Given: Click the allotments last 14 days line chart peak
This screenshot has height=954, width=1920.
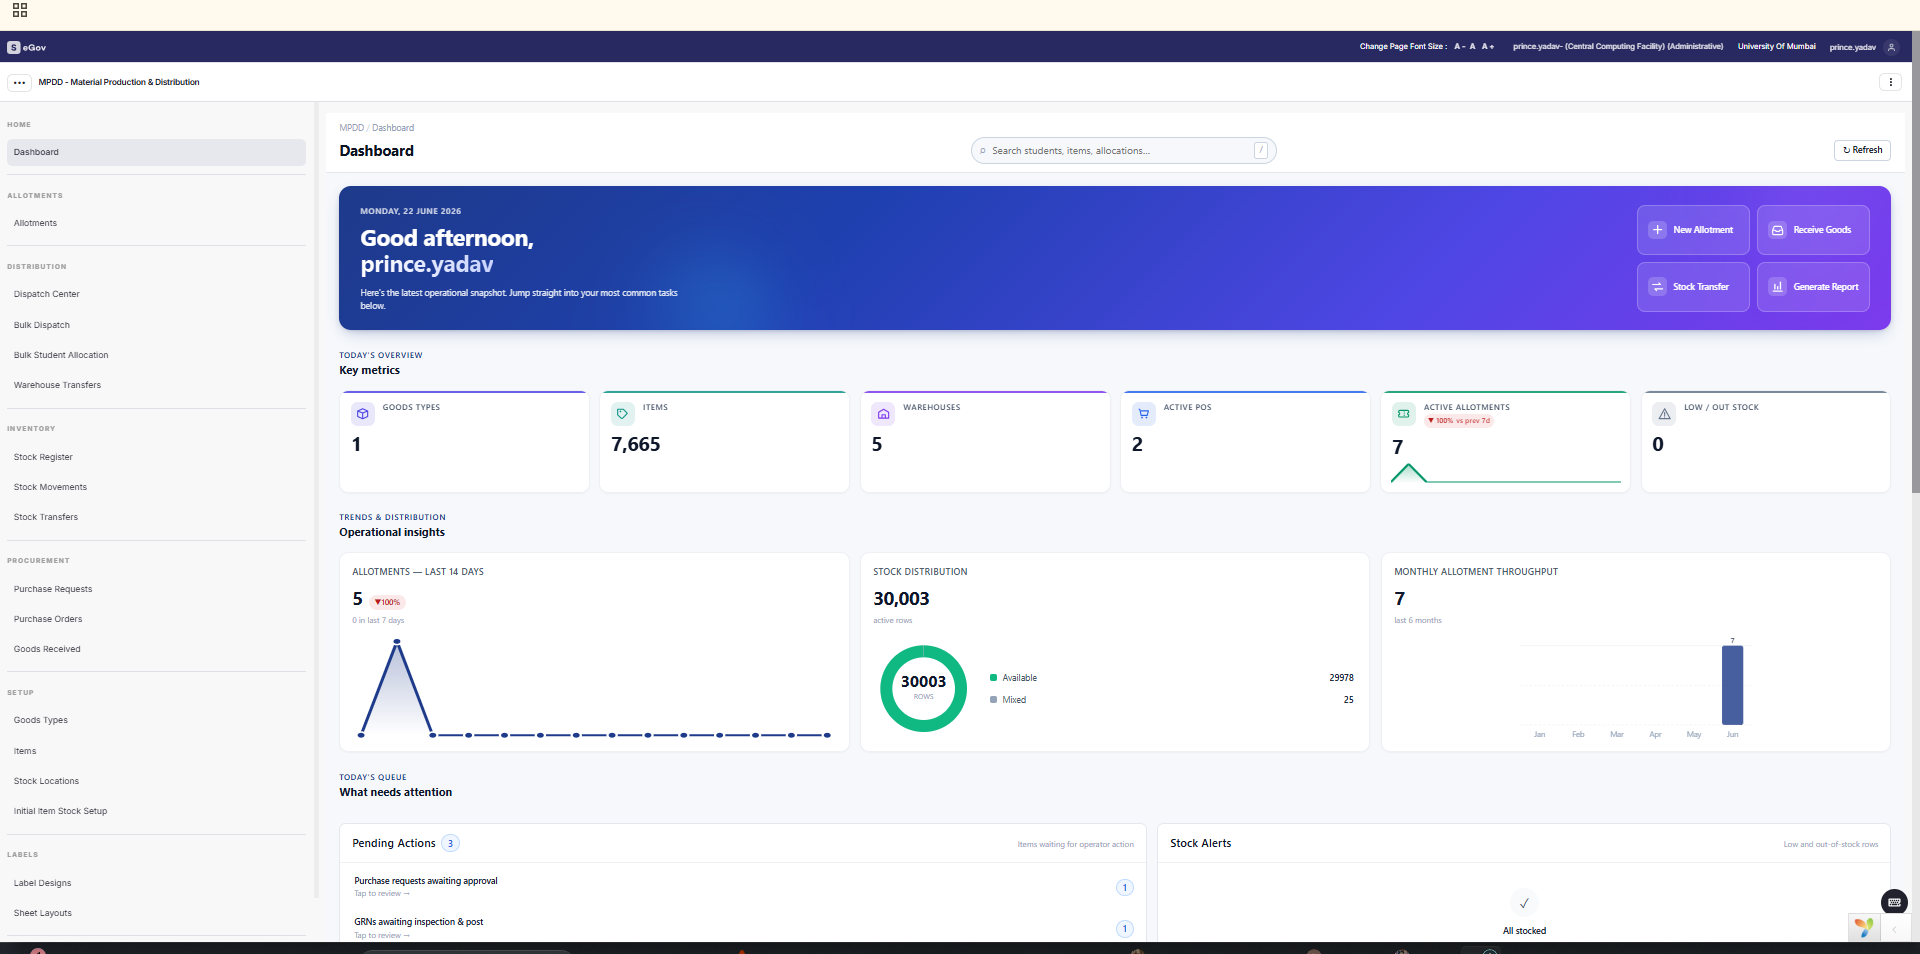Looking at the screenshot, I should pos(397,643).
